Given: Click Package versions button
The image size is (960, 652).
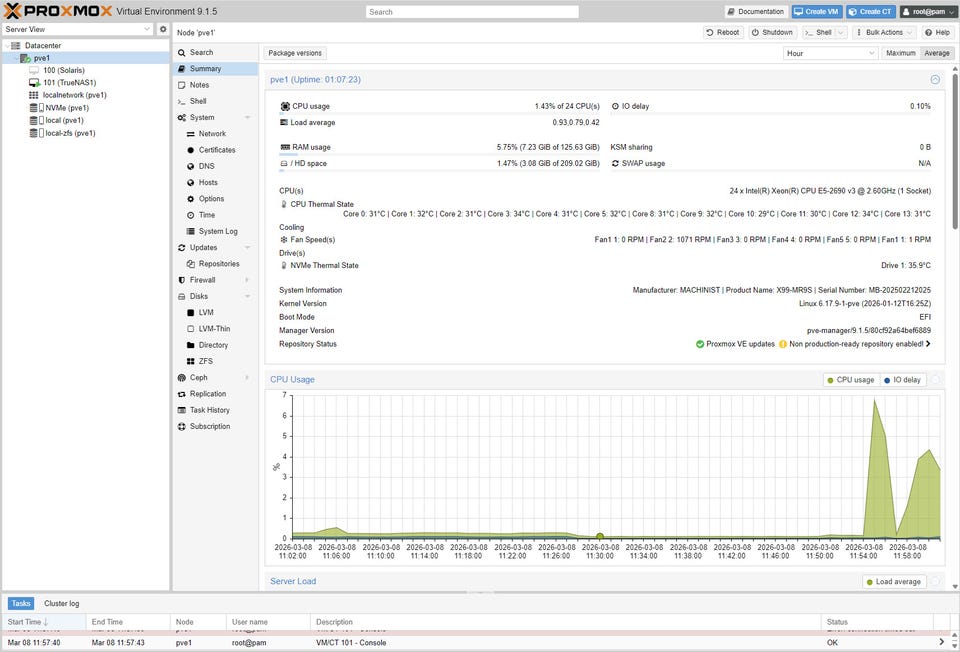Looking at the screenshot, I should pos(294,53).
